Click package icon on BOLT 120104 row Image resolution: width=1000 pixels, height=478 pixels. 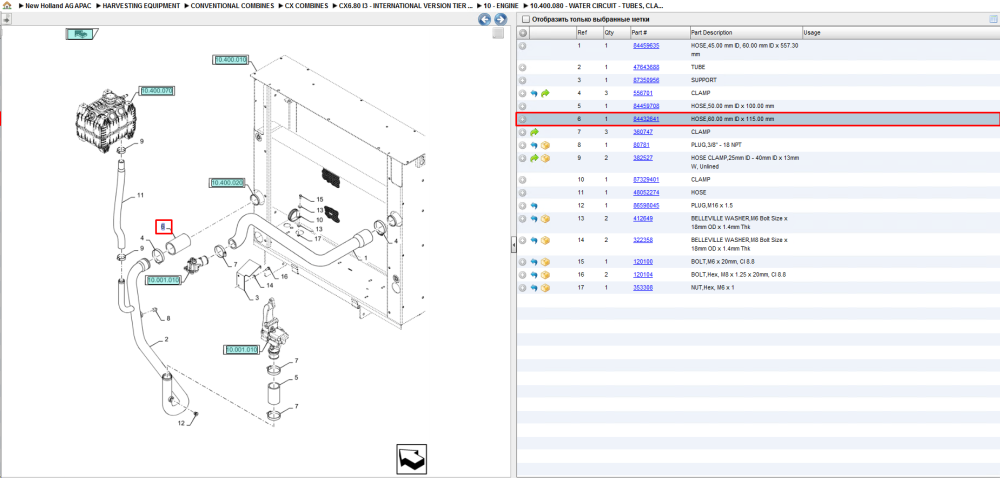pyautogui.click(x=545, y=275)
